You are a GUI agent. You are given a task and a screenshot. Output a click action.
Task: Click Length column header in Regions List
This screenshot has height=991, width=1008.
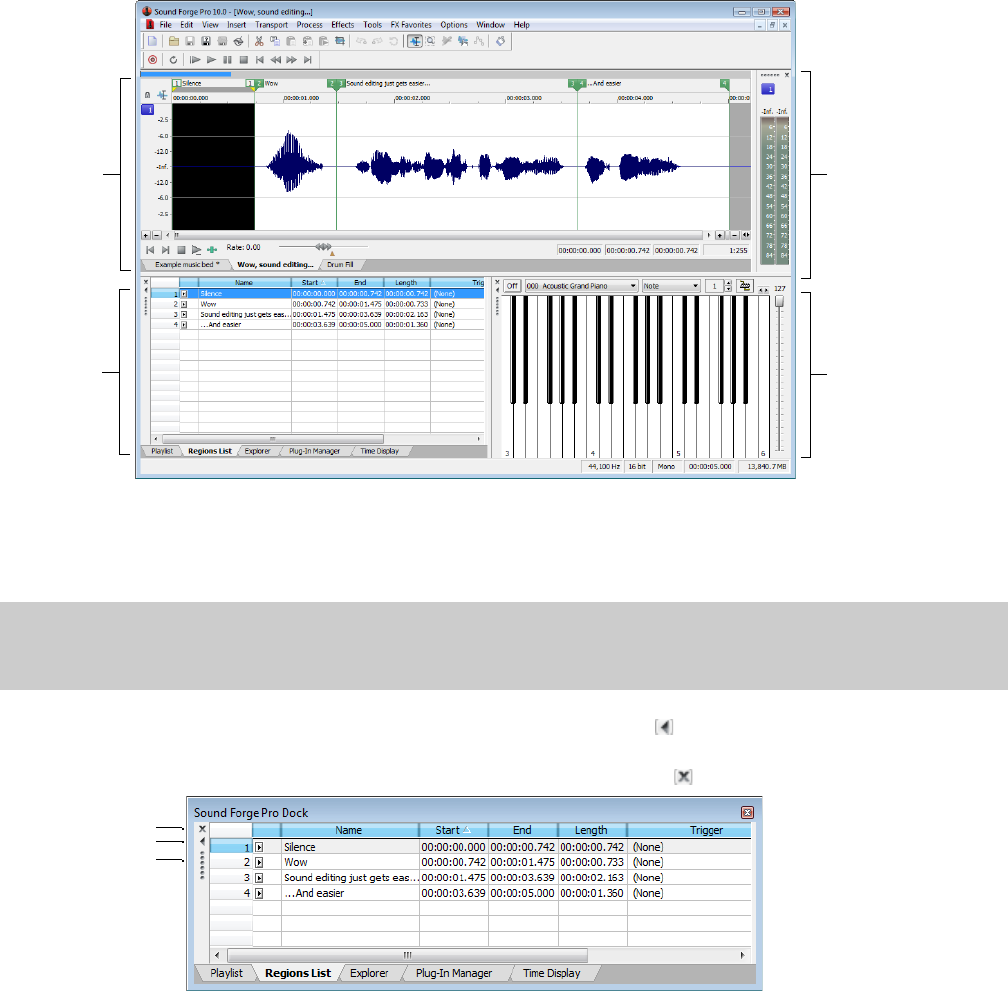407,282
